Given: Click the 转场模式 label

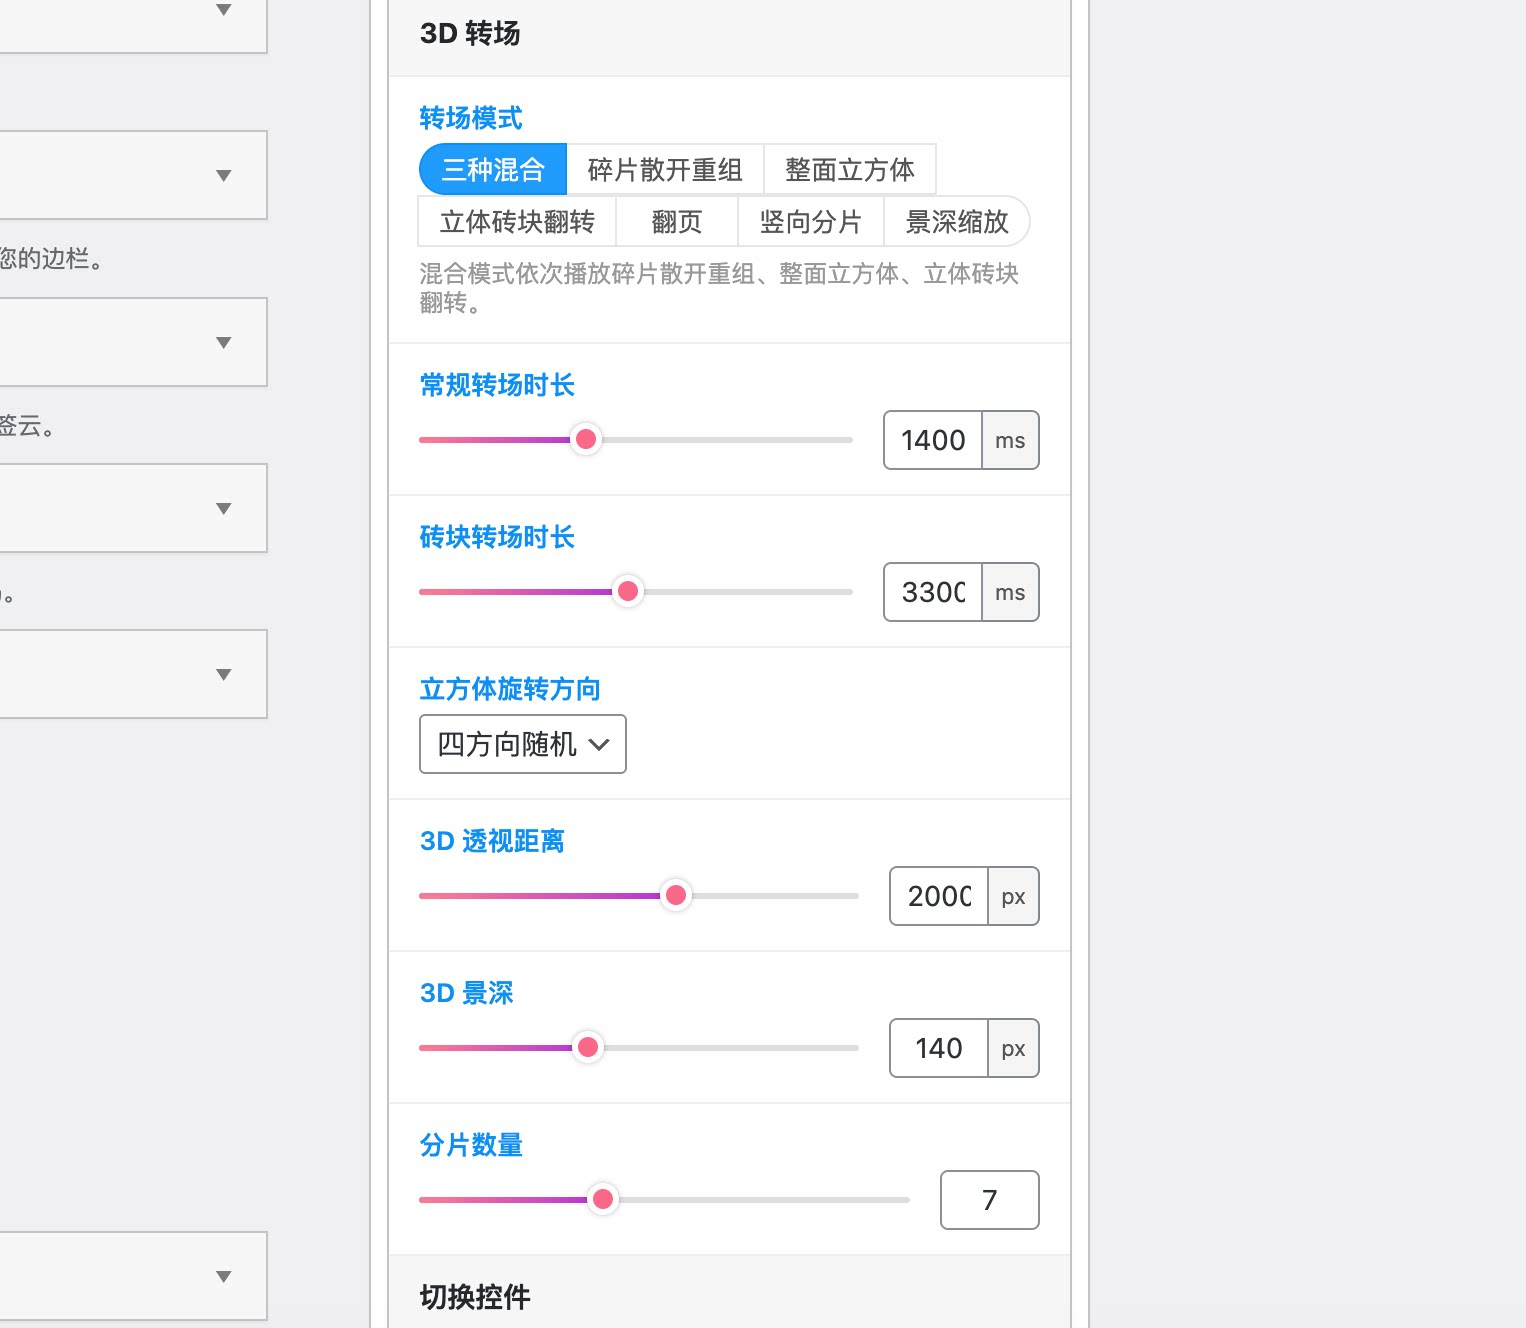Looking at the screenshot, I should pos(471,118).
